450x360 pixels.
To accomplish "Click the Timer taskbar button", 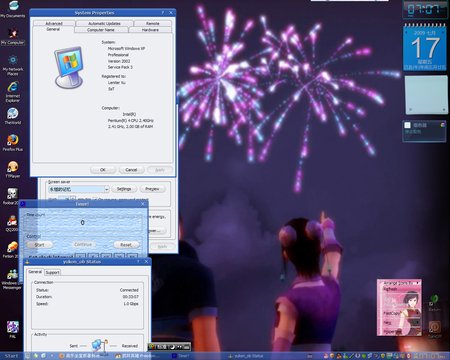I will point(197,356).
